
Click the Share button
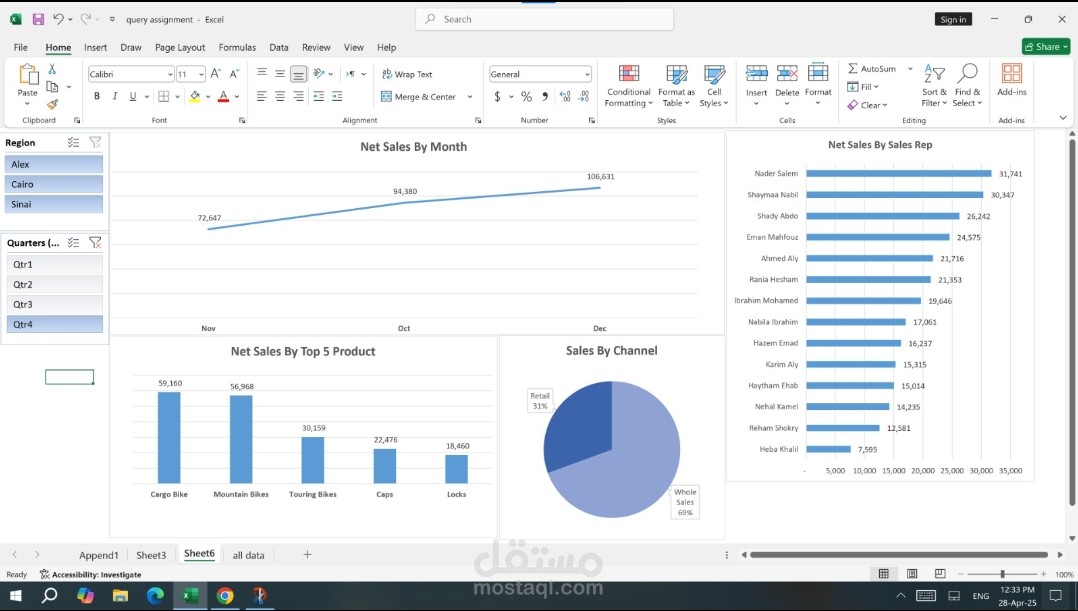pos(1046,47)
